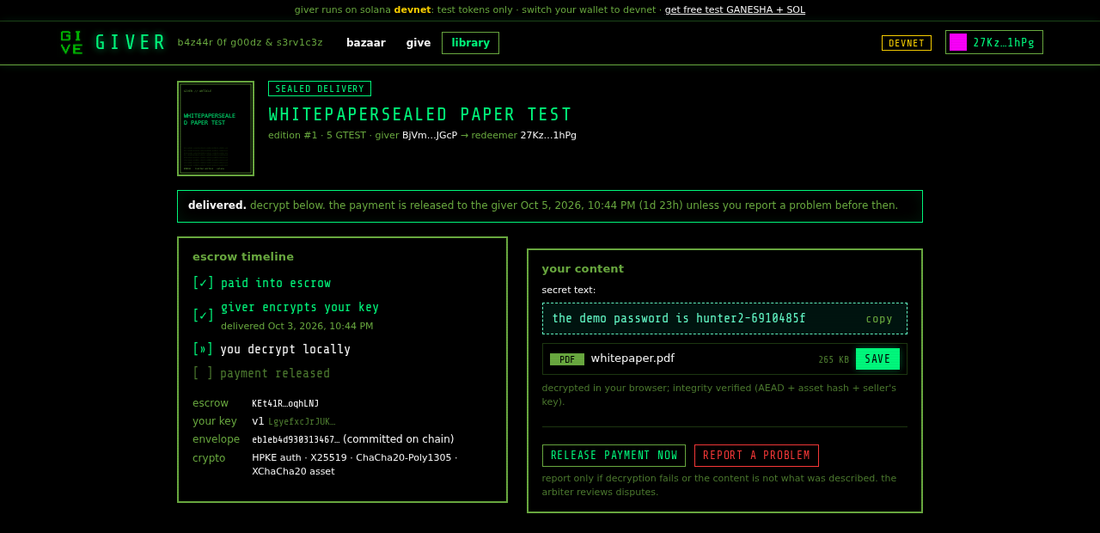1100x533 pixels.
Task: Open redeemer address 27Kz…1hPg
Action: pos(548,135)
